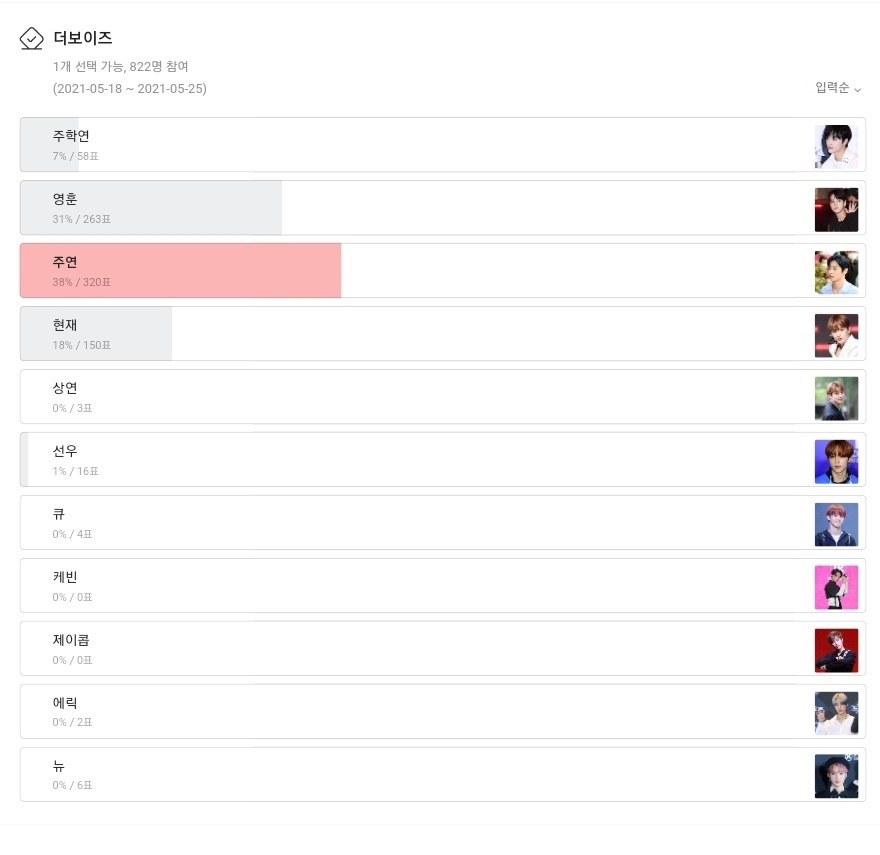Choose the 뉴 poll row
This screenshot has width=880, height=855.
(443, 774)
